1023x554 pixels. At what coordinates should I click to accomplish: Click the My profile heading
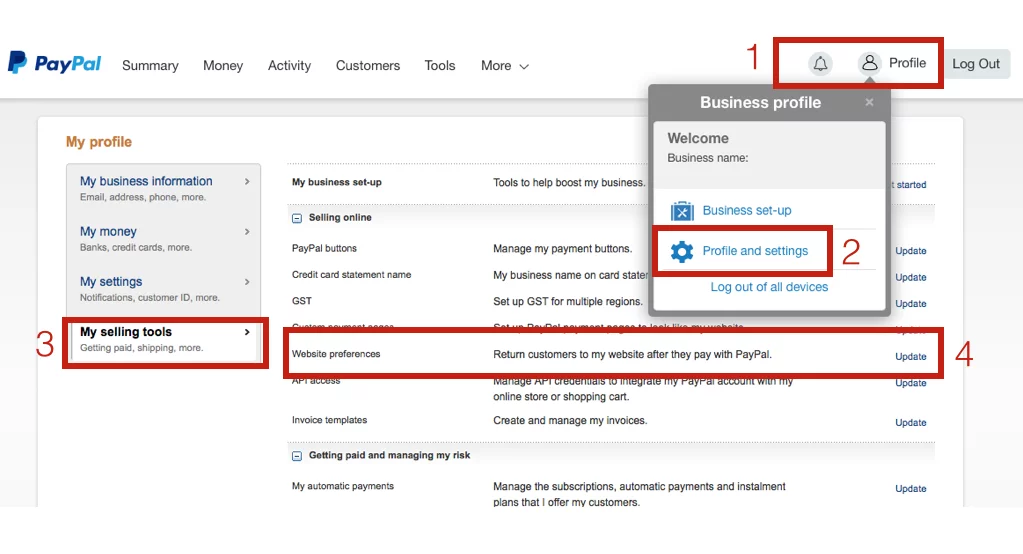(x=99, y=142)
